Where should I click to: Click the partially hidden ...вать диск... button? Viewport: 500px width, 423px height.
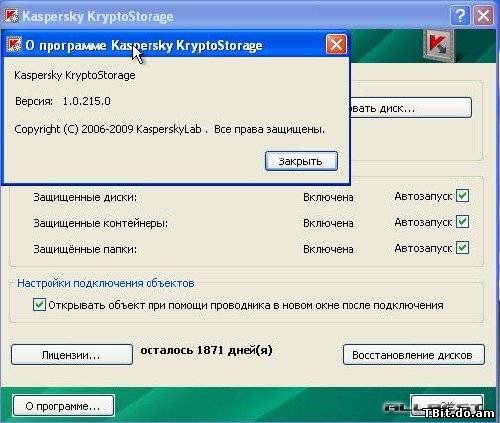(411, 108)
